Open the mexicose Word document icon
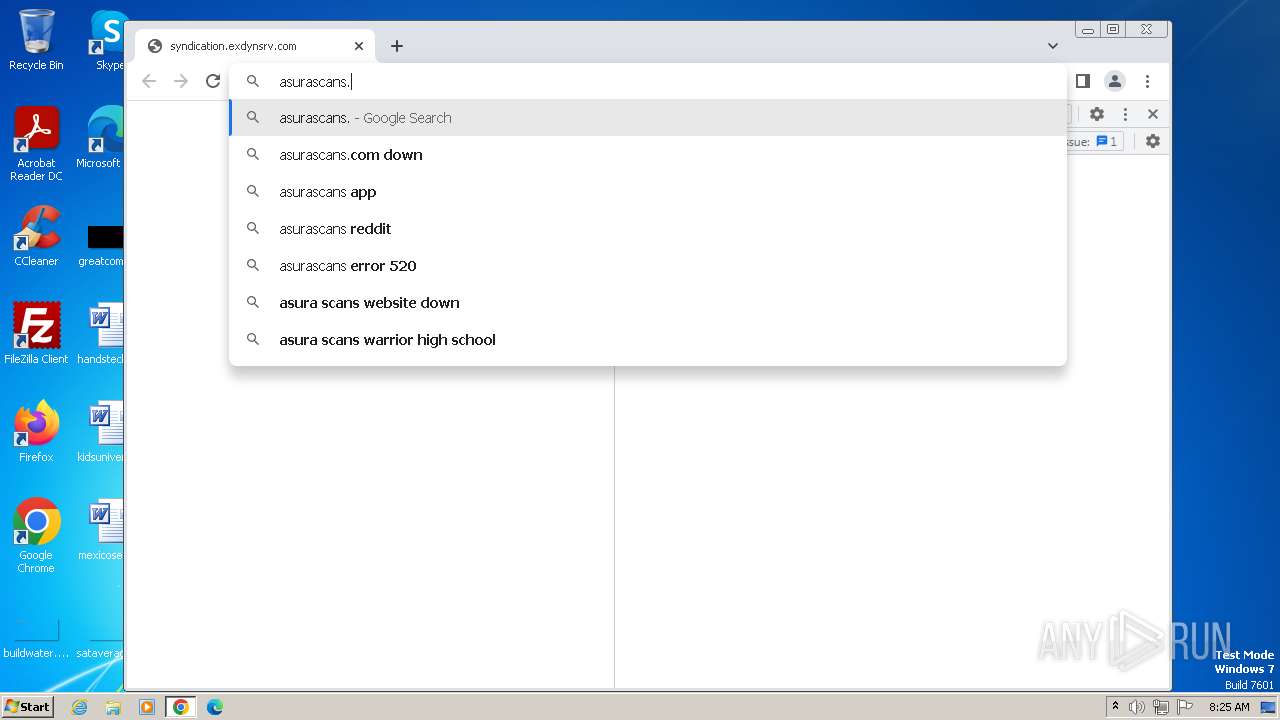 point(102,529)
